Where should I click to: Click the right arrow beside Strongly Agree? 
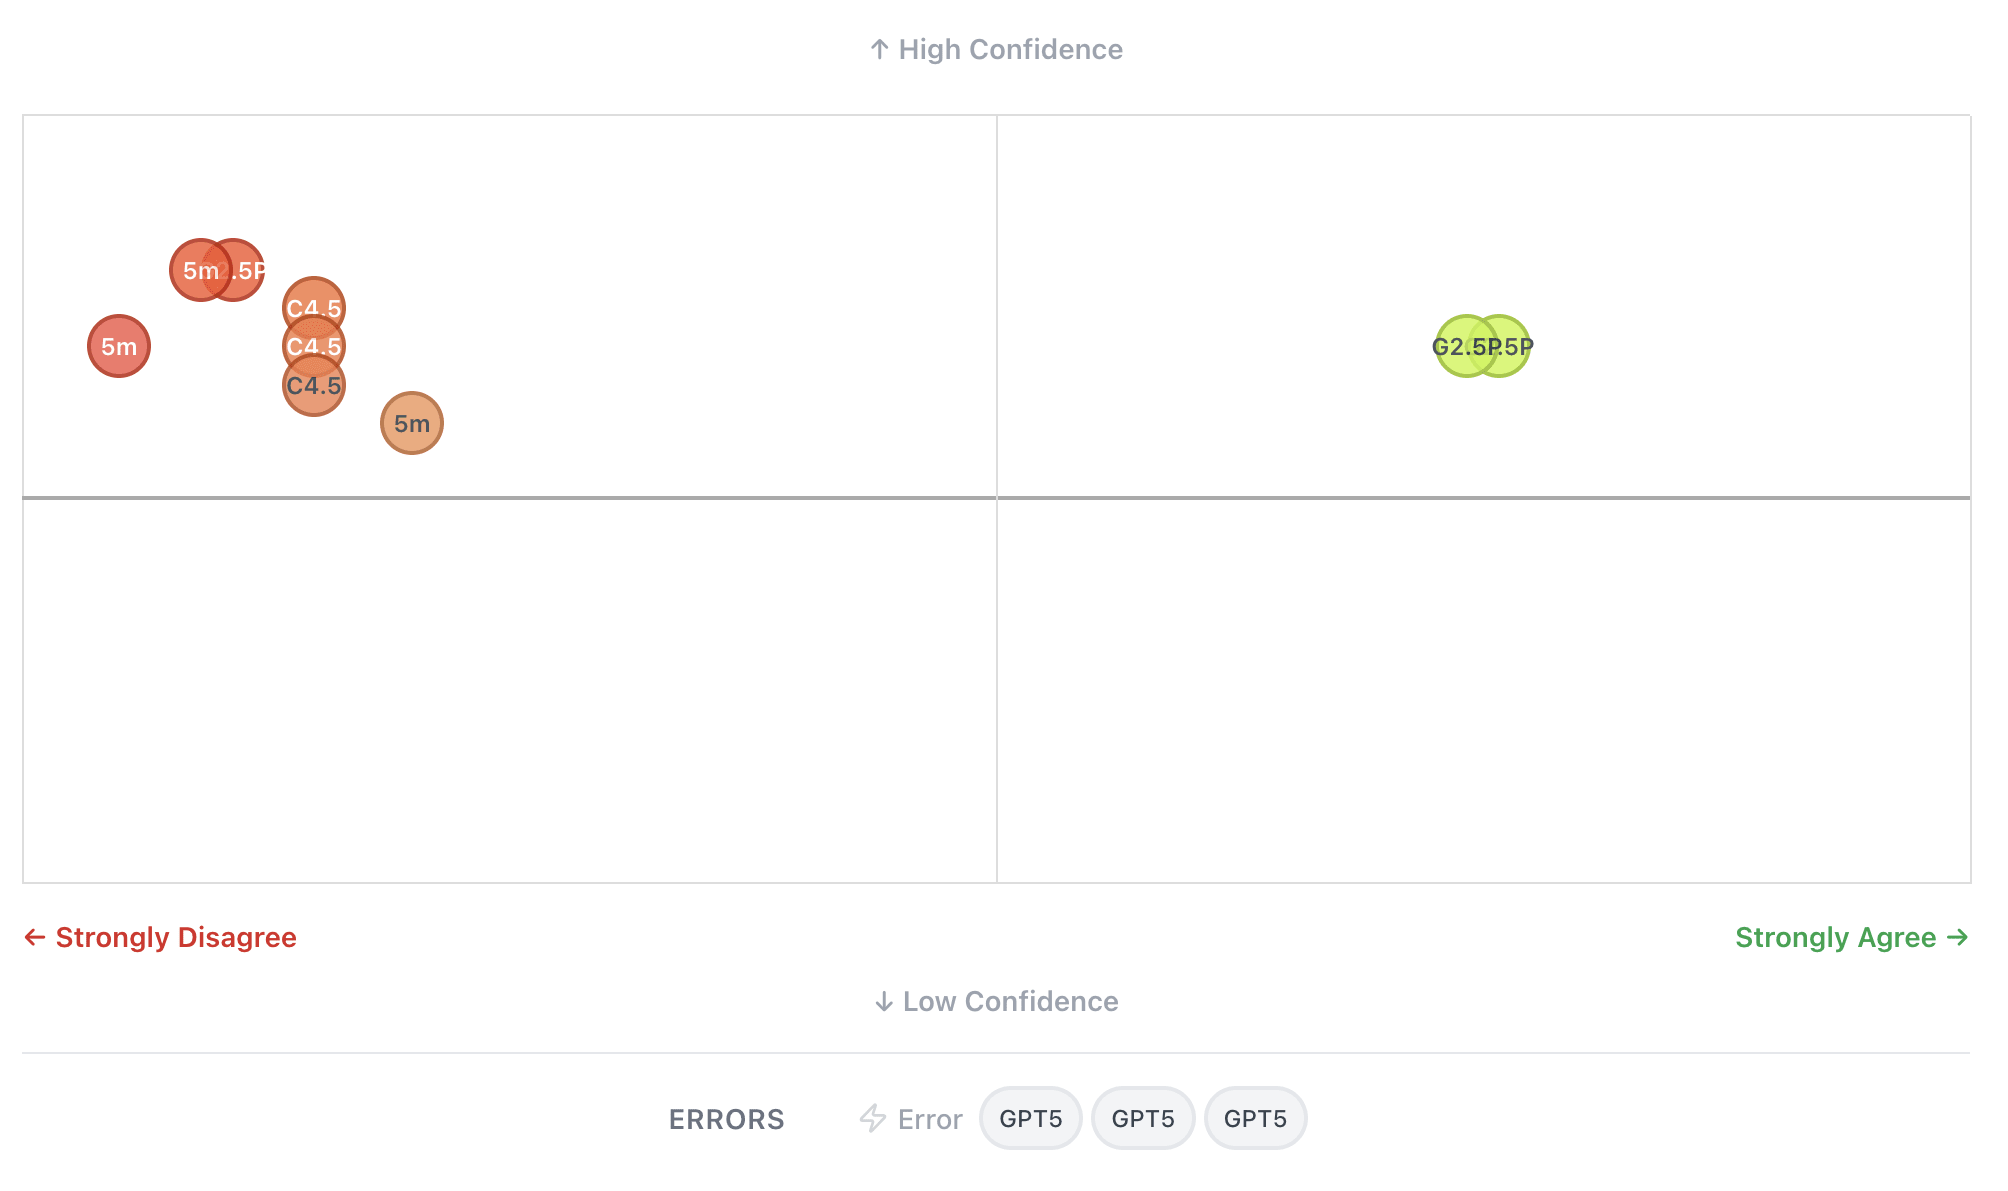click(x=1958, y=937)
